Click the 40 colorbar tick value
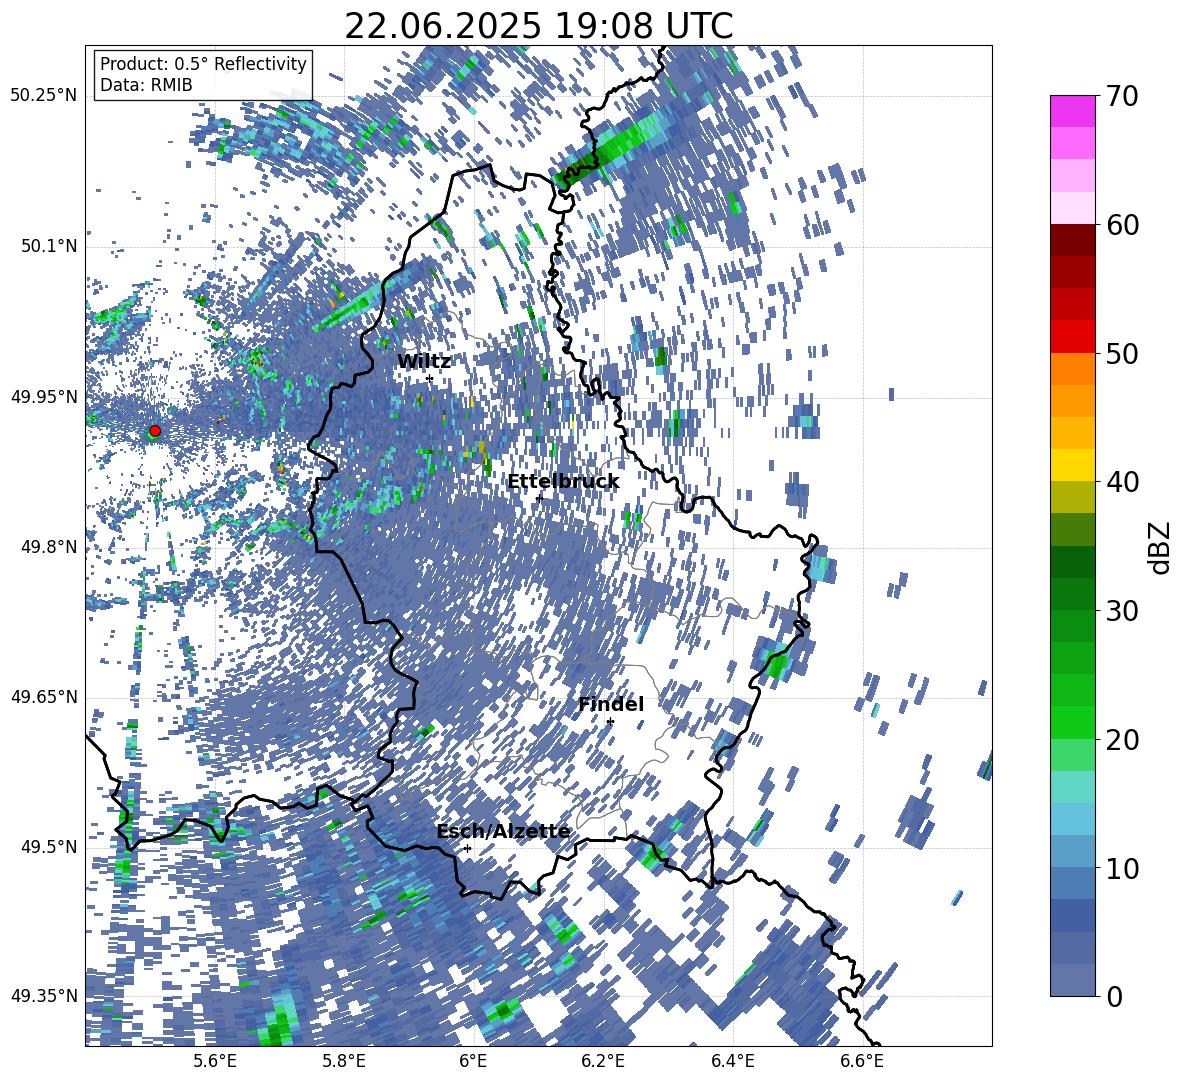 click(x=1123, y=482)
